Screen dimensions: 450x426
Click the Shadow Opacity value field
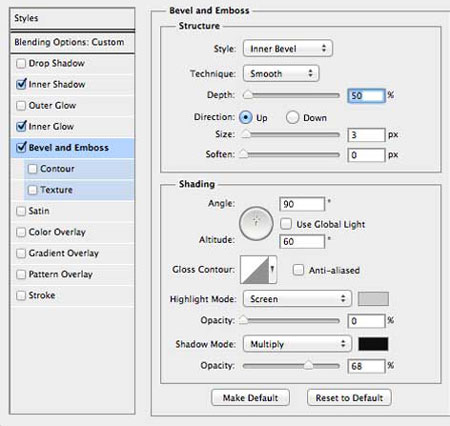pyautogui.click(x=366, y=366)
